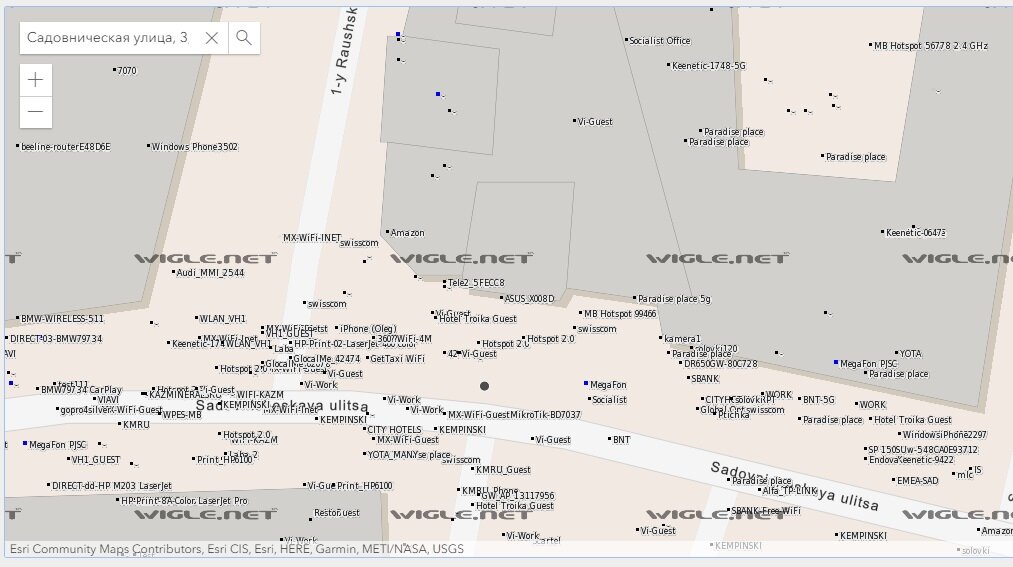Select 'SP 150SUw-548CA0E93712' network label

[x=923, y=450]
